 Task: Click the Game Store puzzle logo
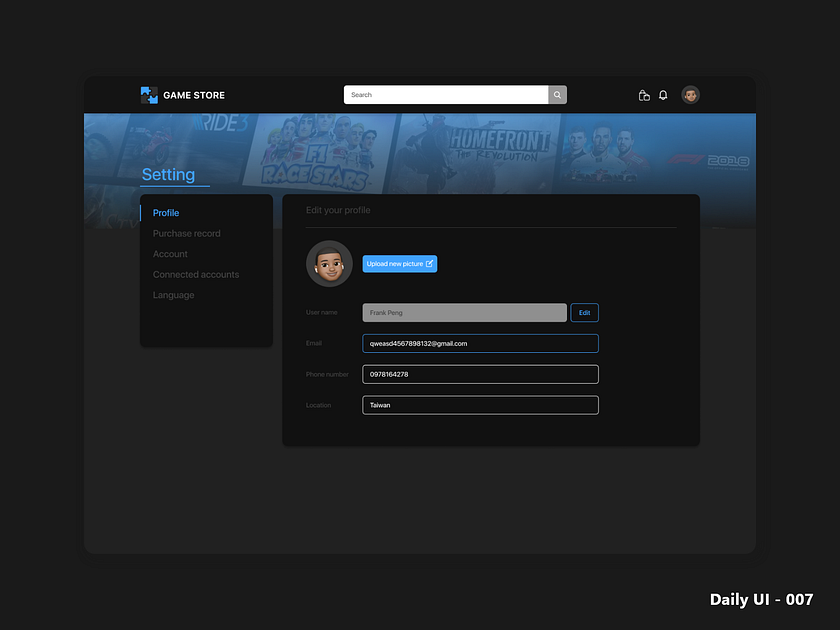click(x=149, y=94)
